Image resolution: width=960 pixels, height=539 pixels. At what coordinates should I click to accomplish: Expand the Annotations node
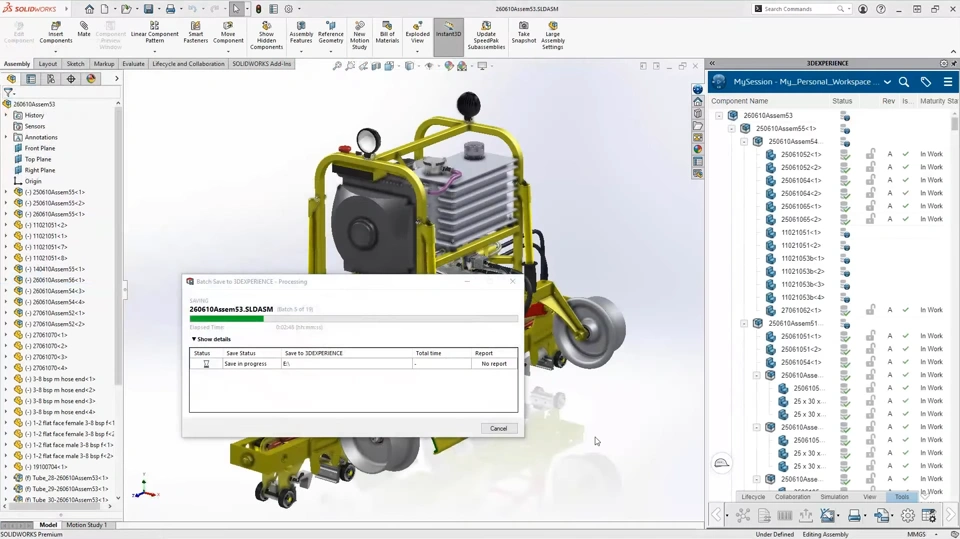6,137
